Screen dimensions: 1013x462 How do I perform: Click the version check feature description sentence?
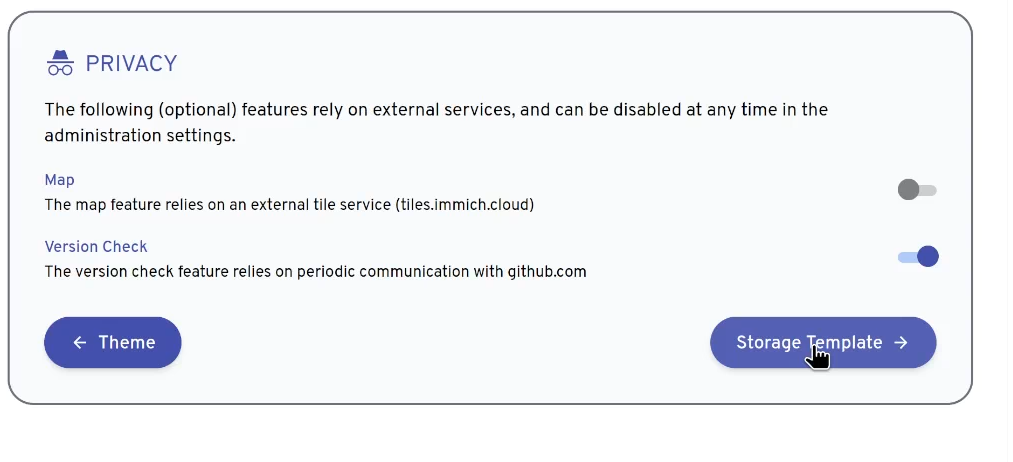click(315, 272)
